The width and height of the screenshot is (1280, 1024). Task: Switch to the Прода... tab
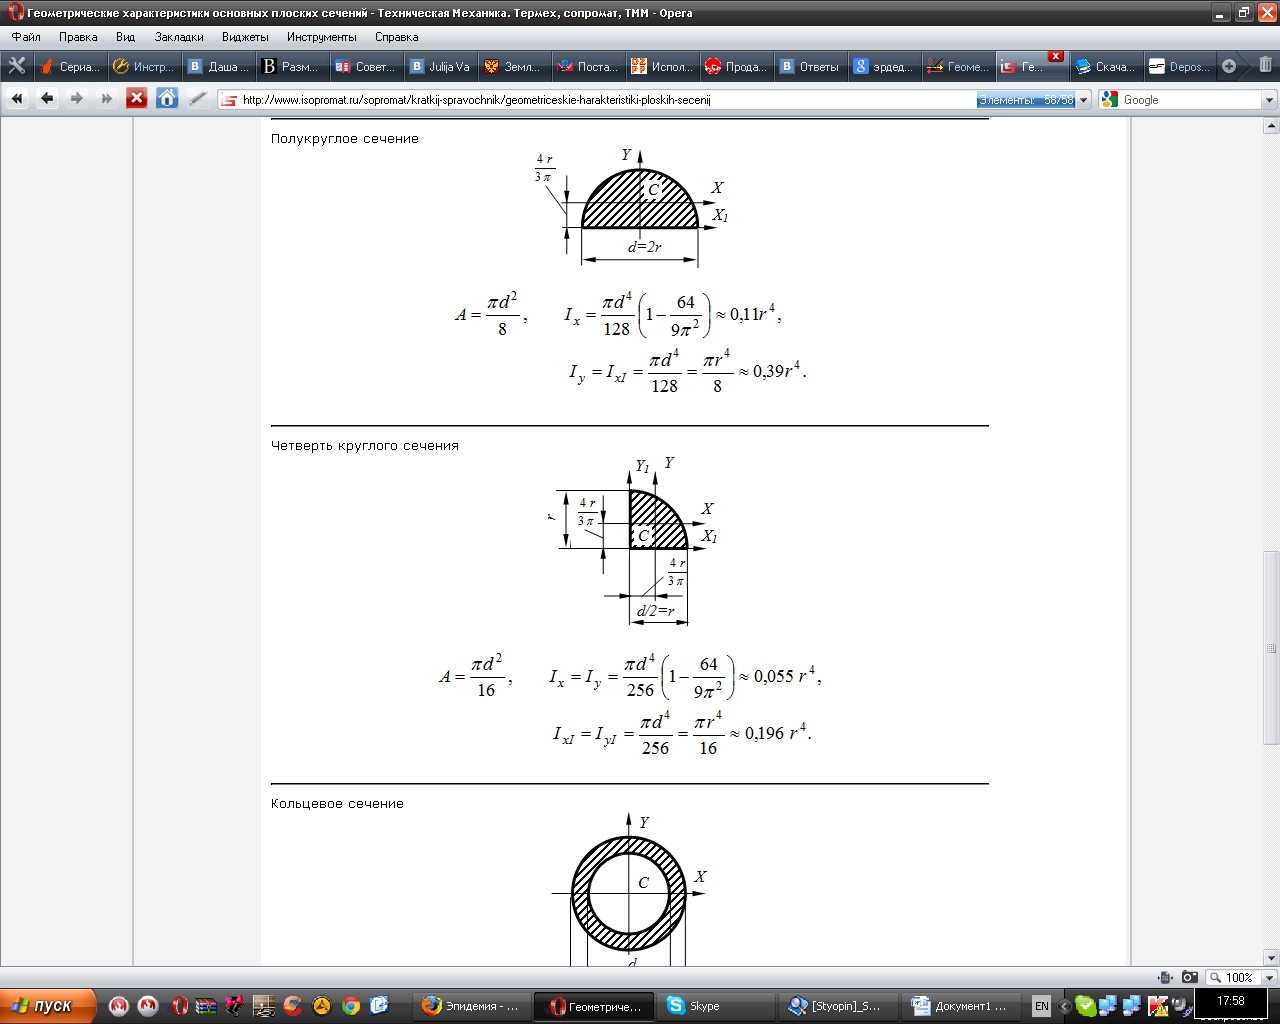click(736, 66)
